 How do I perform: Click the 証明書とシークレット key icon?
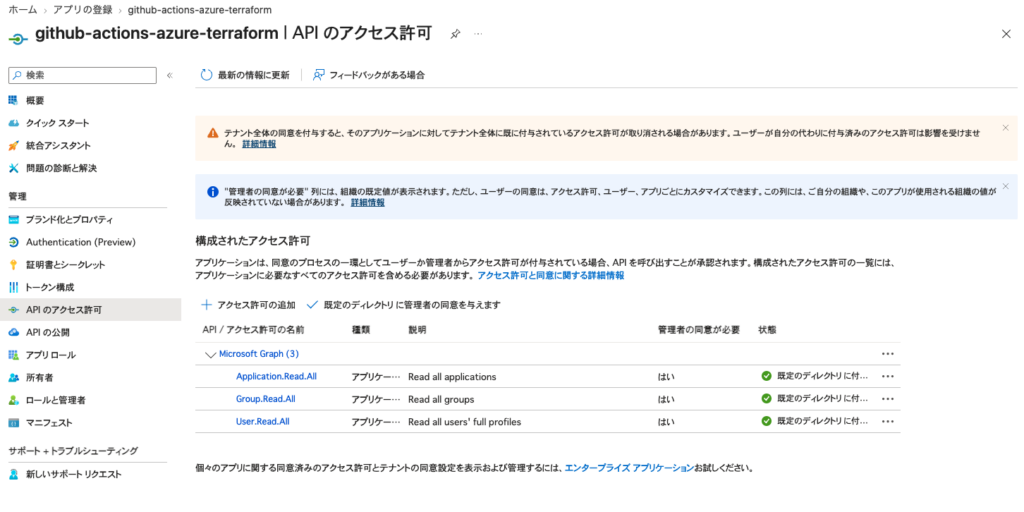[x=13, y=264]
